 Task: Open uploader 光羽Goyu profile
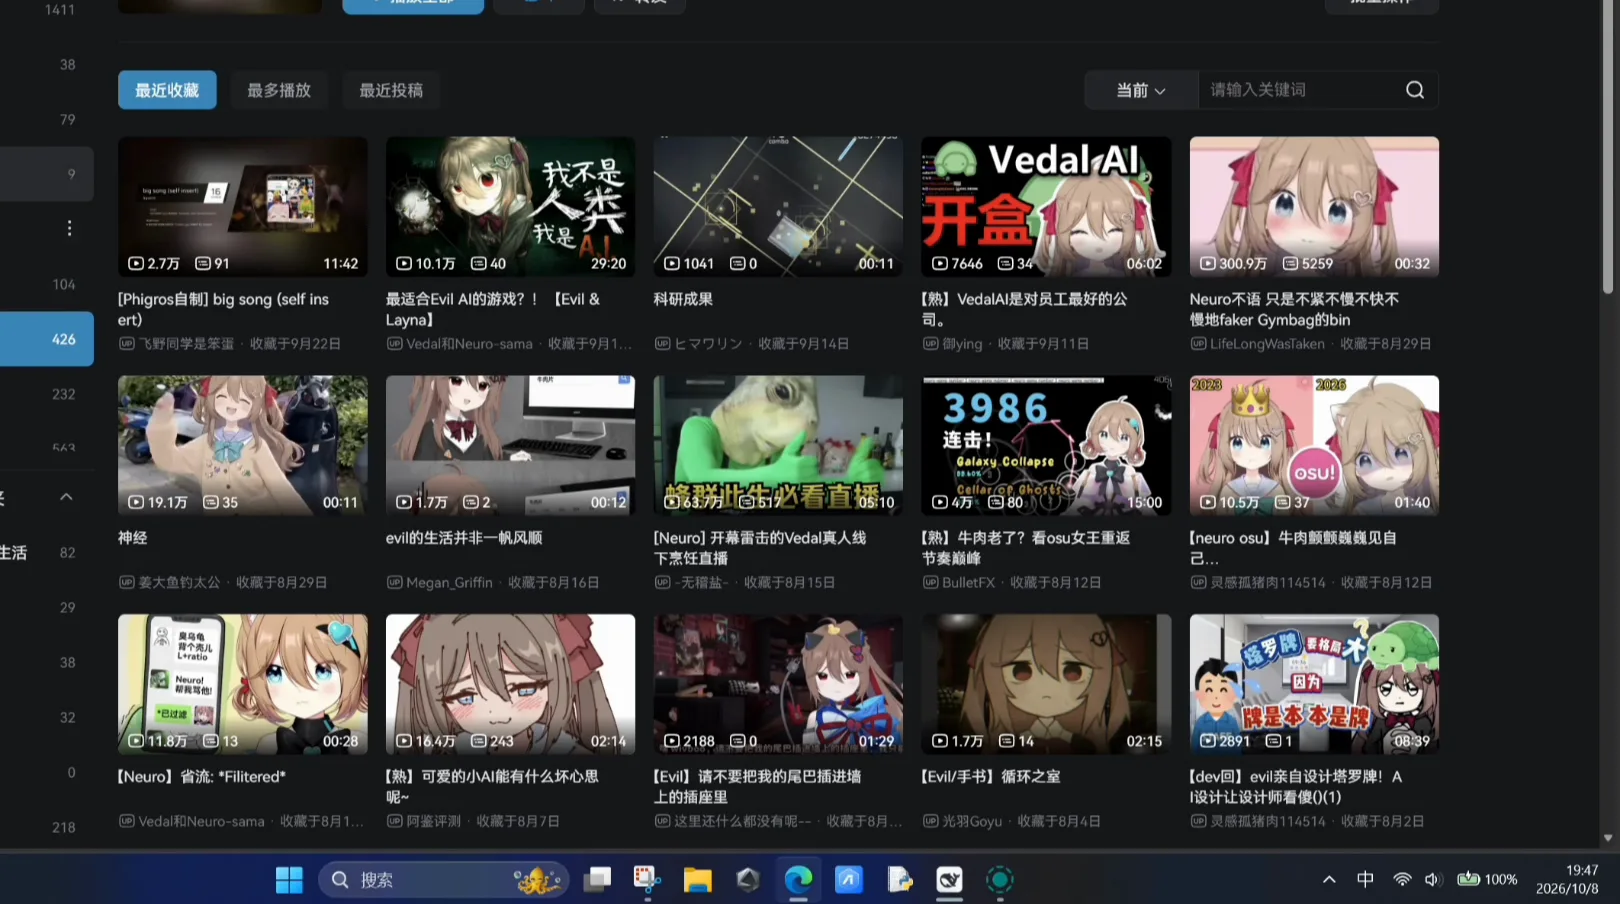(x=972, y=821)
